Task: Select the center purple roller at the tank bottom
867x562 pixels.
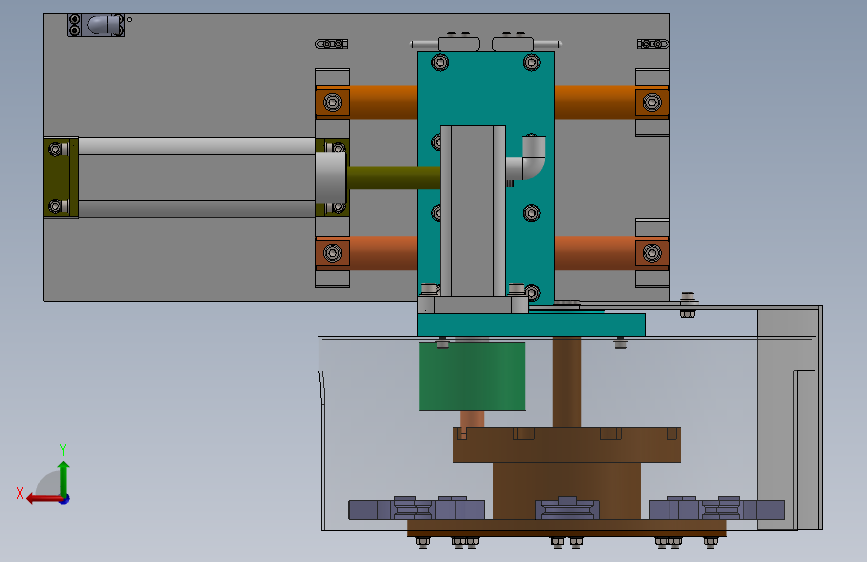Action: 567,508
